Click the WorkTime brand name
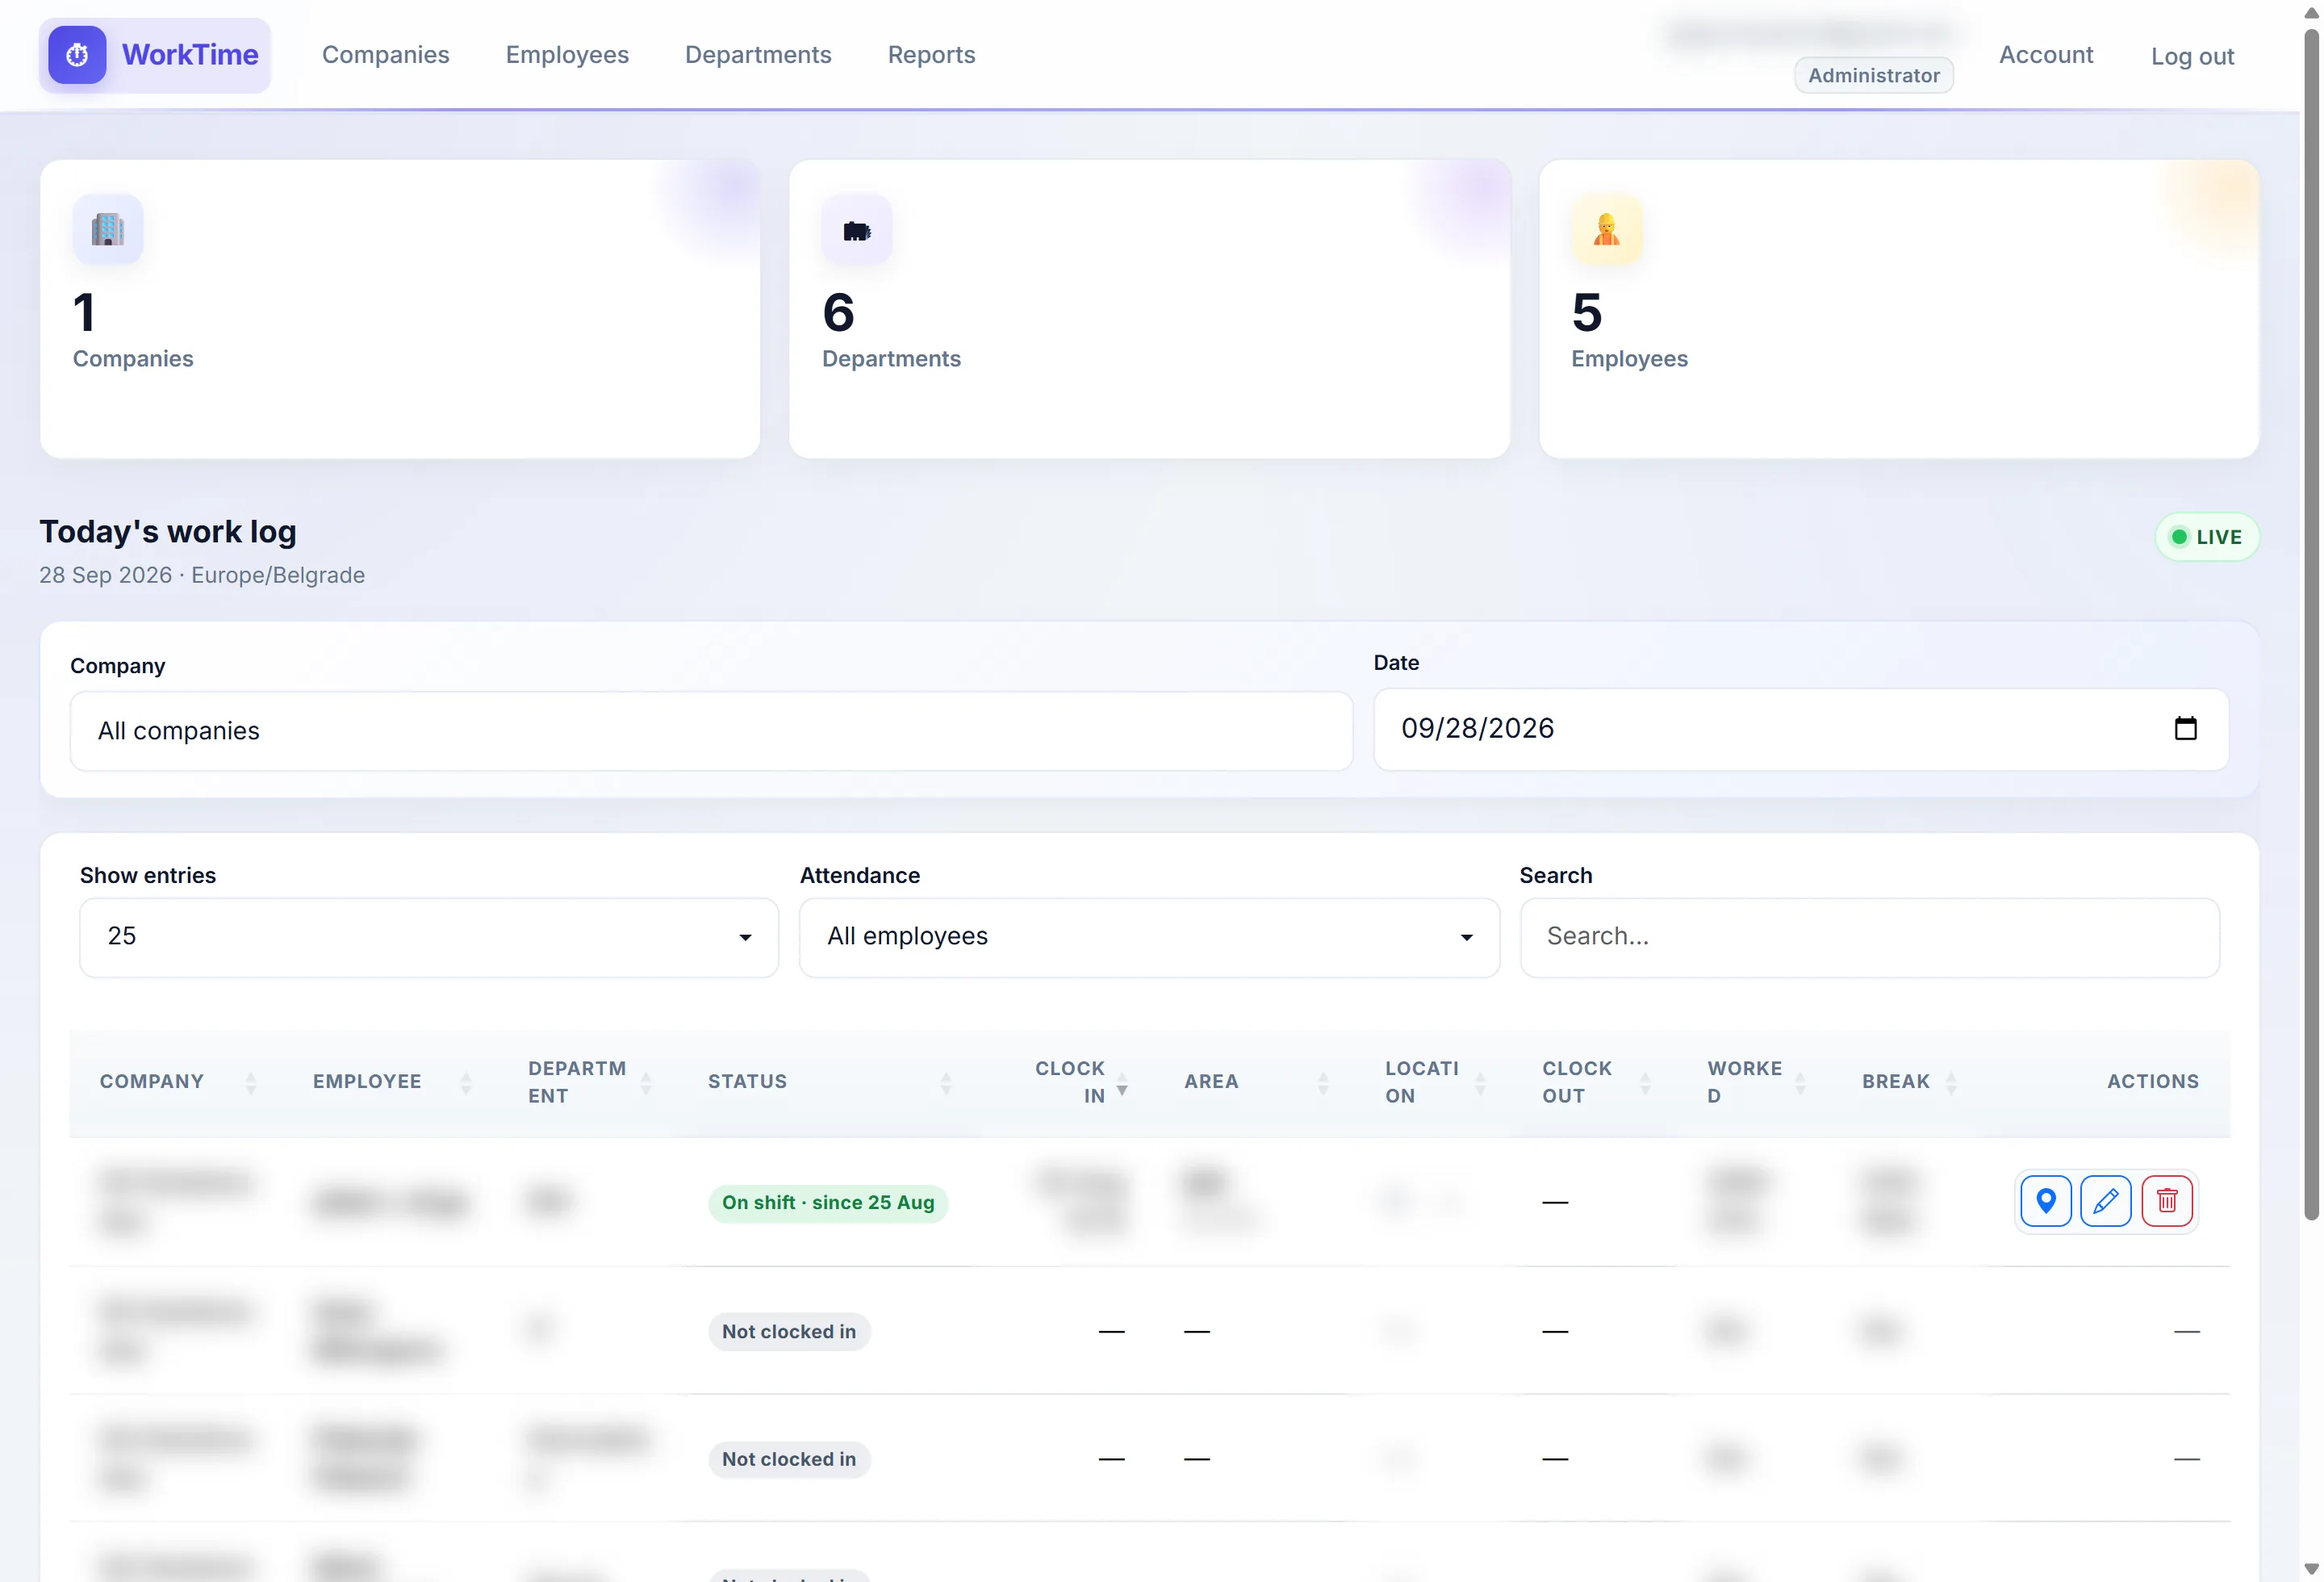The image size is (2324, 1582). coord(190,55)
